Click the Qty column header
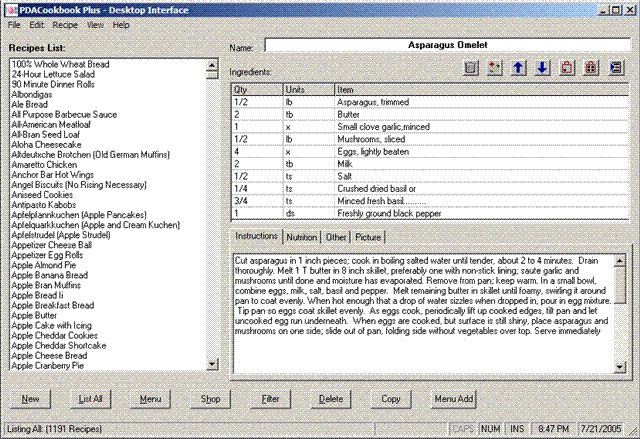Image resolution: width=640 pixels, height=439 pixels. (x=257, y=89)
